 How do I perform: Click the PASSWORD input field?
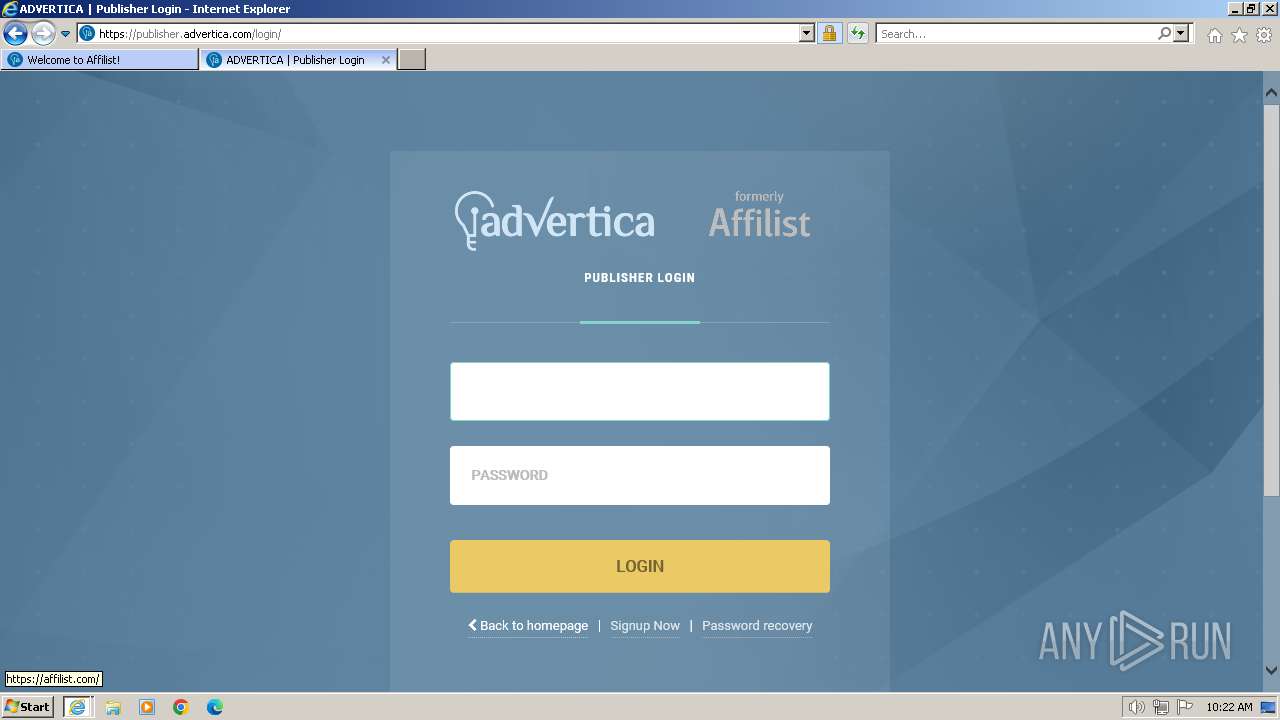point(640,475)
